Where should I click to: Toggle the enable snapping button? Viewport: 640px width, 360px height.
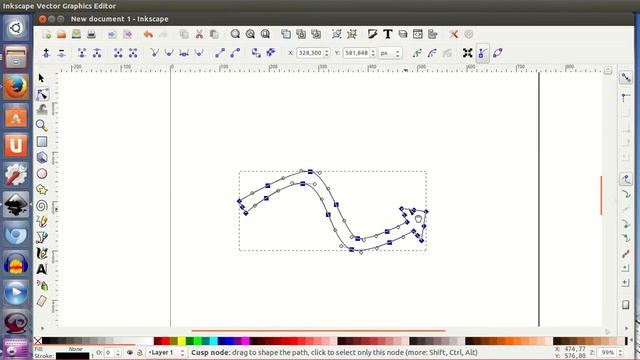click(x=626, y=78)
